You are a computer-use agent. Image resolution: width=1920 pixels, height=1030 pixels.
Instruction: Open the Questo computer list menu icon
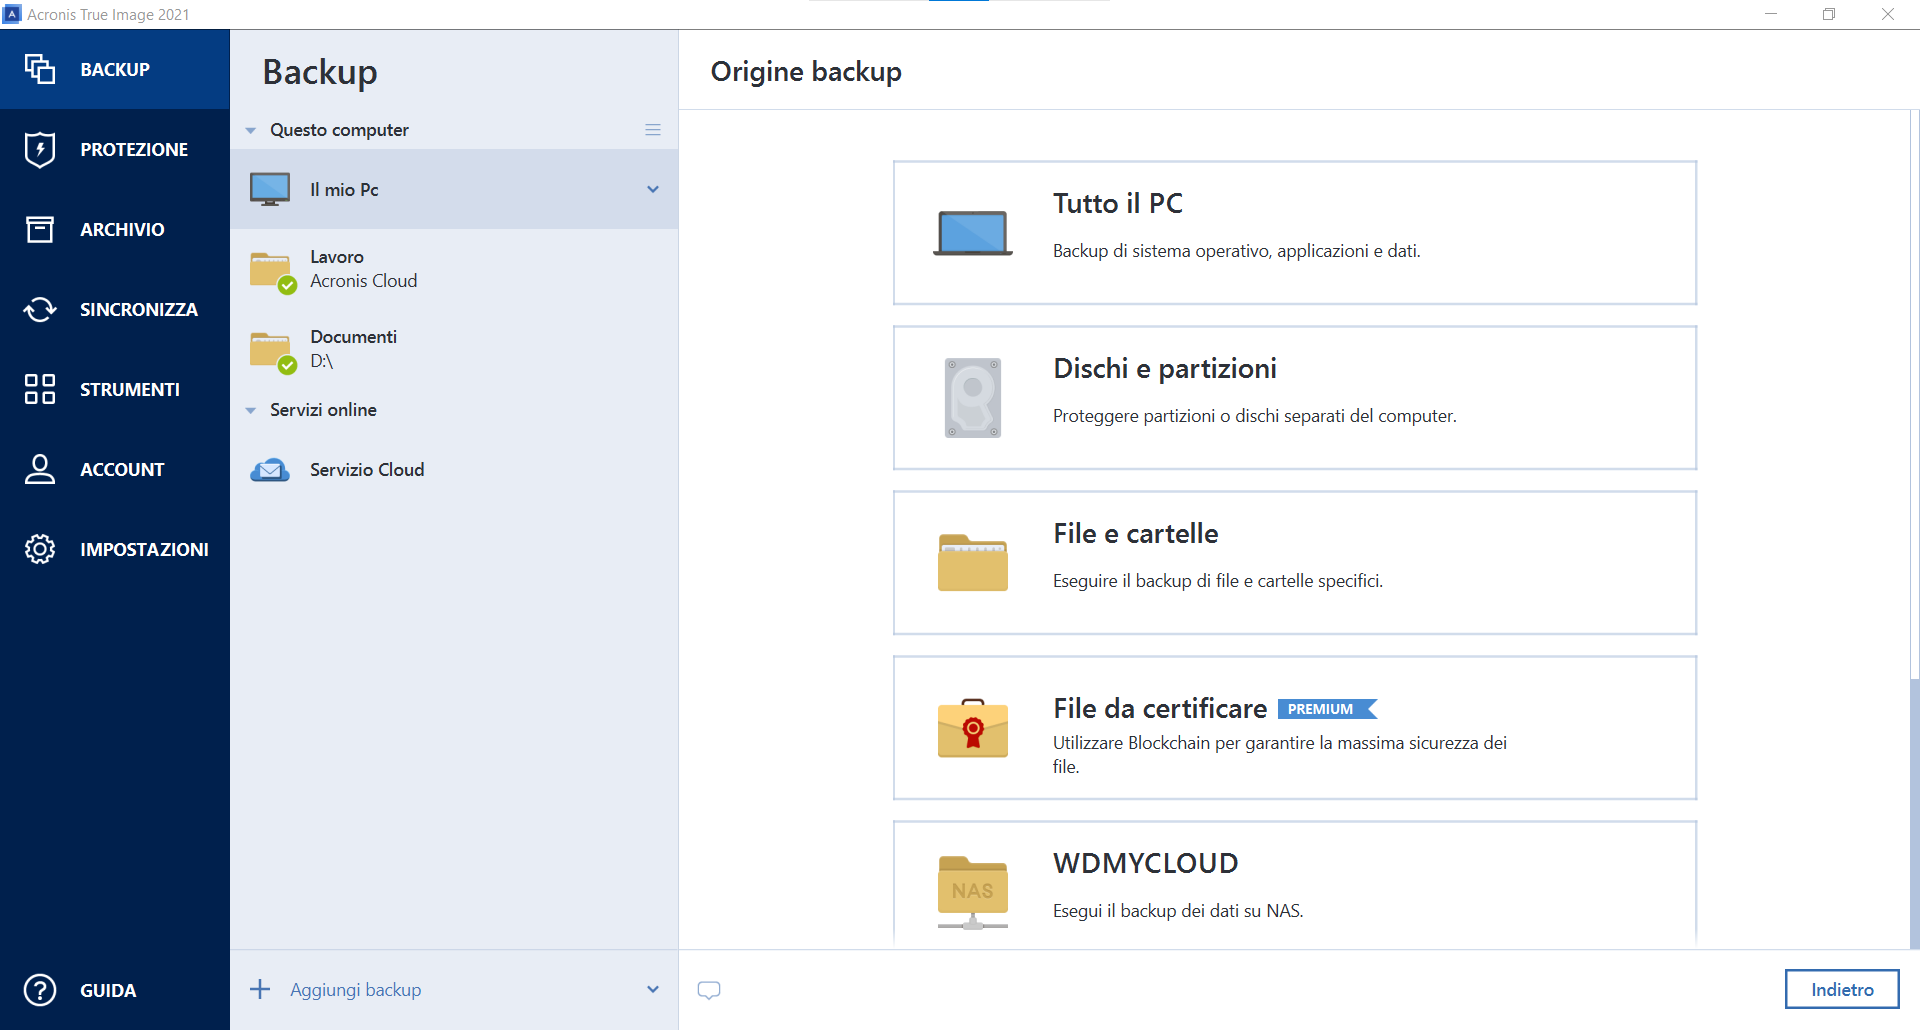tap(653, 130)
